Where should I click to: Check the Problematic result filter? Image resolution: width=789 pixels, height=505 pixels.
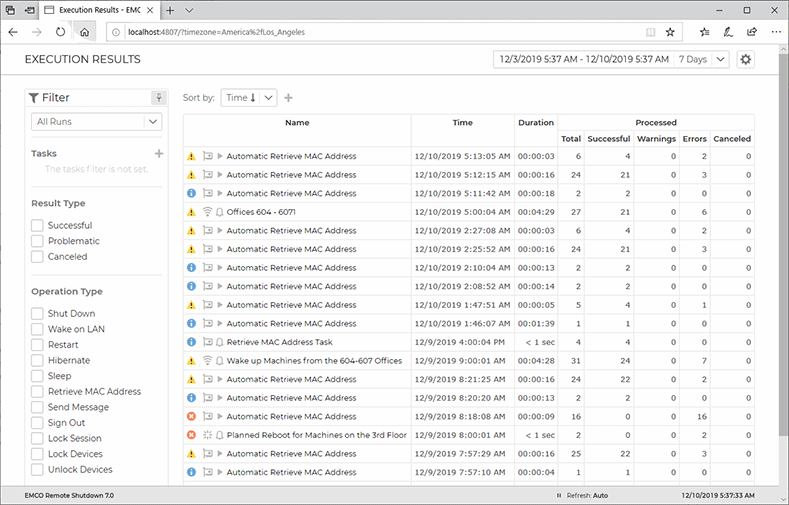click(x=37, y=241)
